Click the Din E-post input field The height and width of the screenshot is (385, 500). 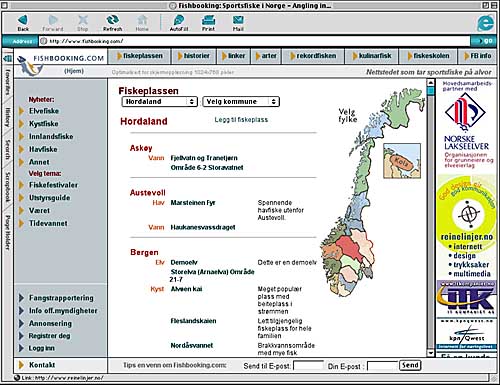pos(382,366)
